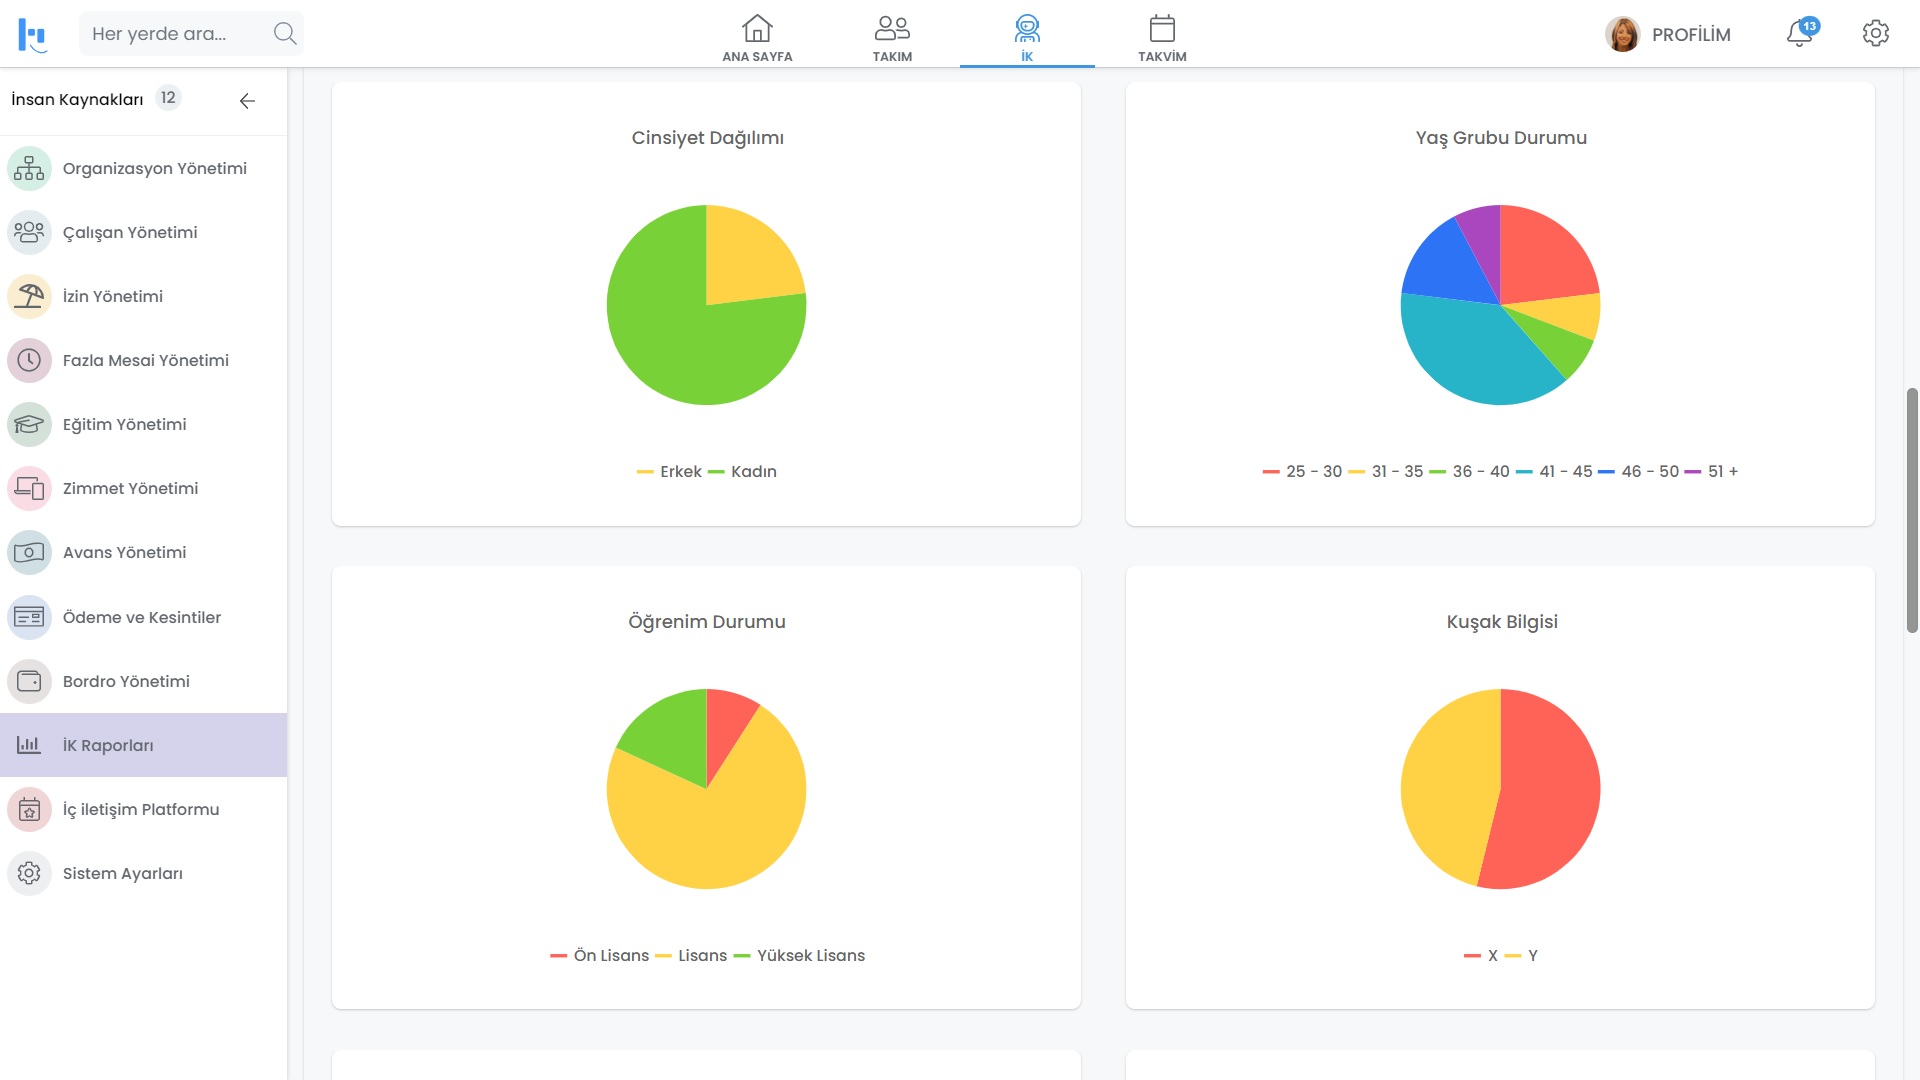Click the page vertical scrollbar thumb
Viewport: 1920px width, 1080px height.
(1912, 510)
